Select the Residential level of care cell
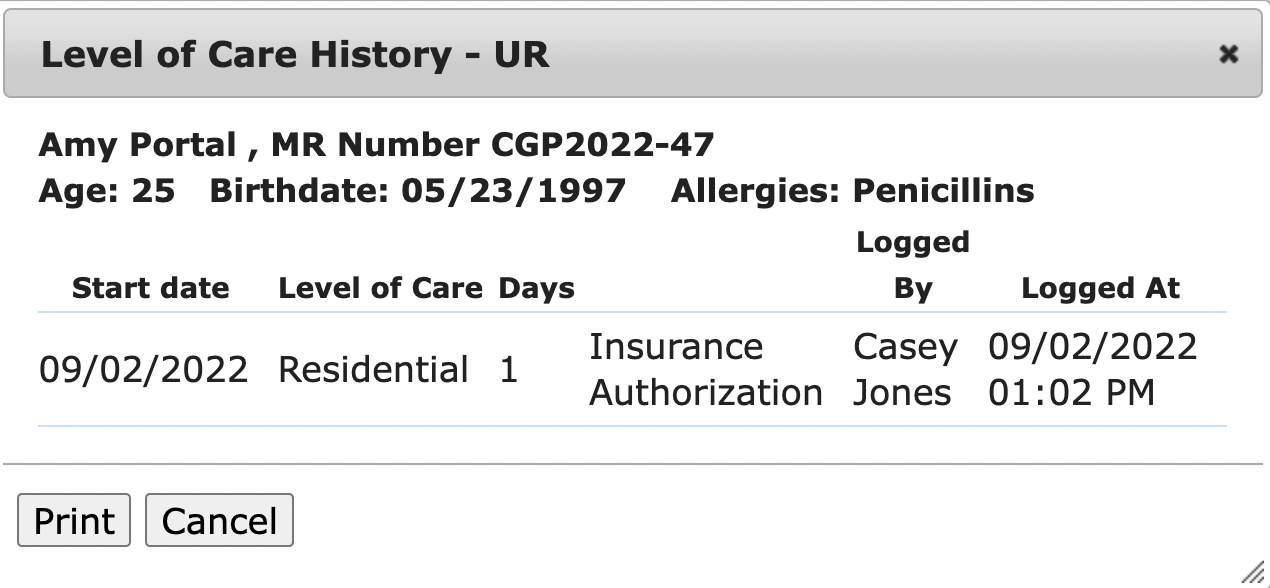1270x588 pixels. point(373,370)
